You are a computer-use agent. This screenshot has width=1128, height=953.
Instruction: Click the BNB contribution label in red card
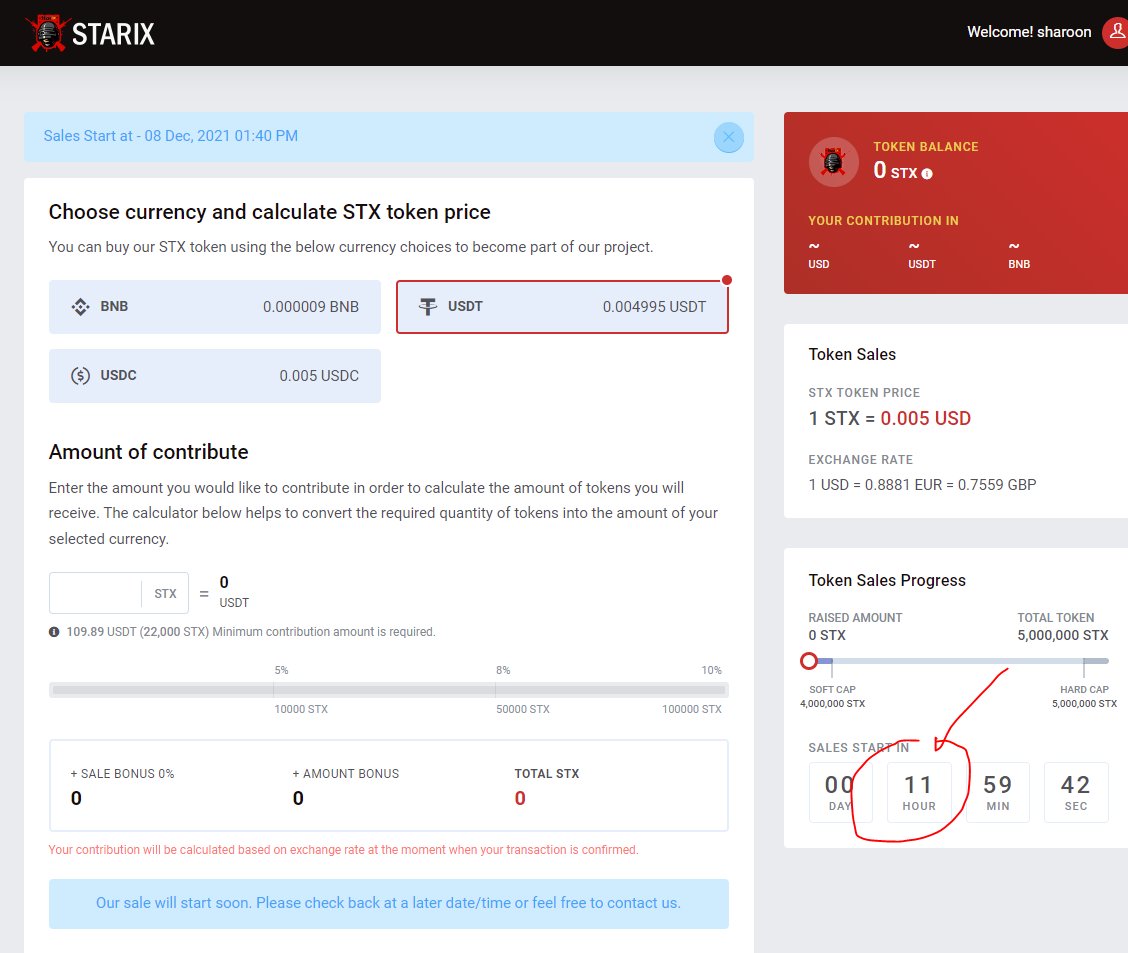1019,265
